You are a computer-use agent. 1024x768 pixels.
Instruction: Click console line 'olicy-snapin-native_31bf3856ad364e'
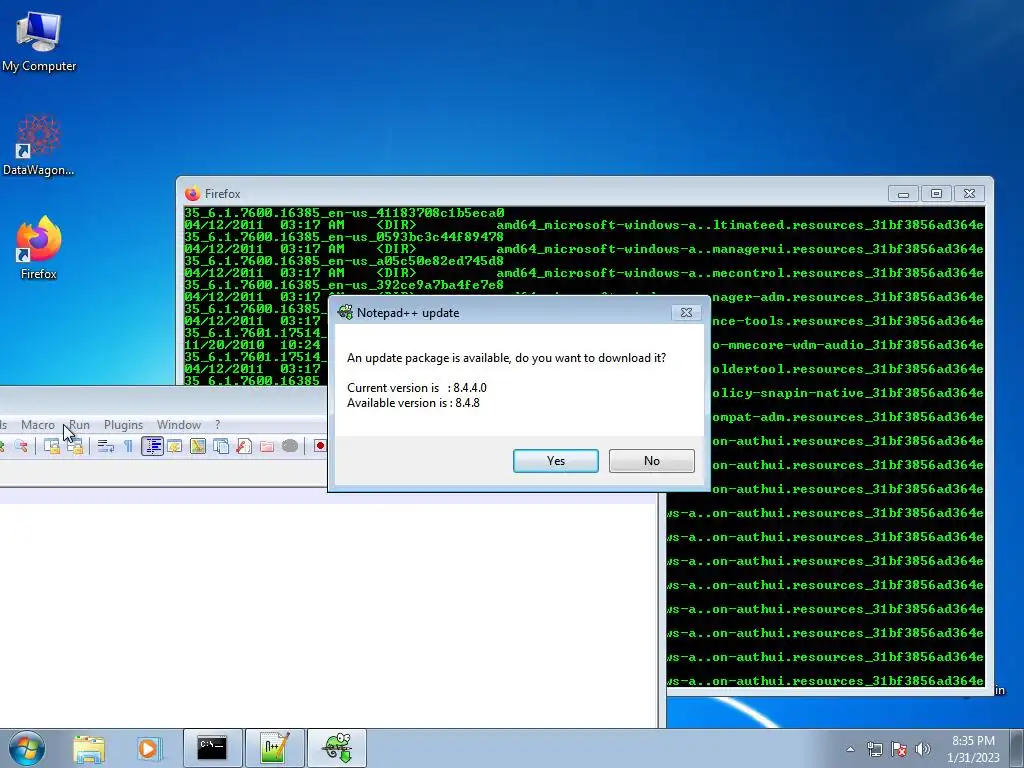tap(848, 393)
